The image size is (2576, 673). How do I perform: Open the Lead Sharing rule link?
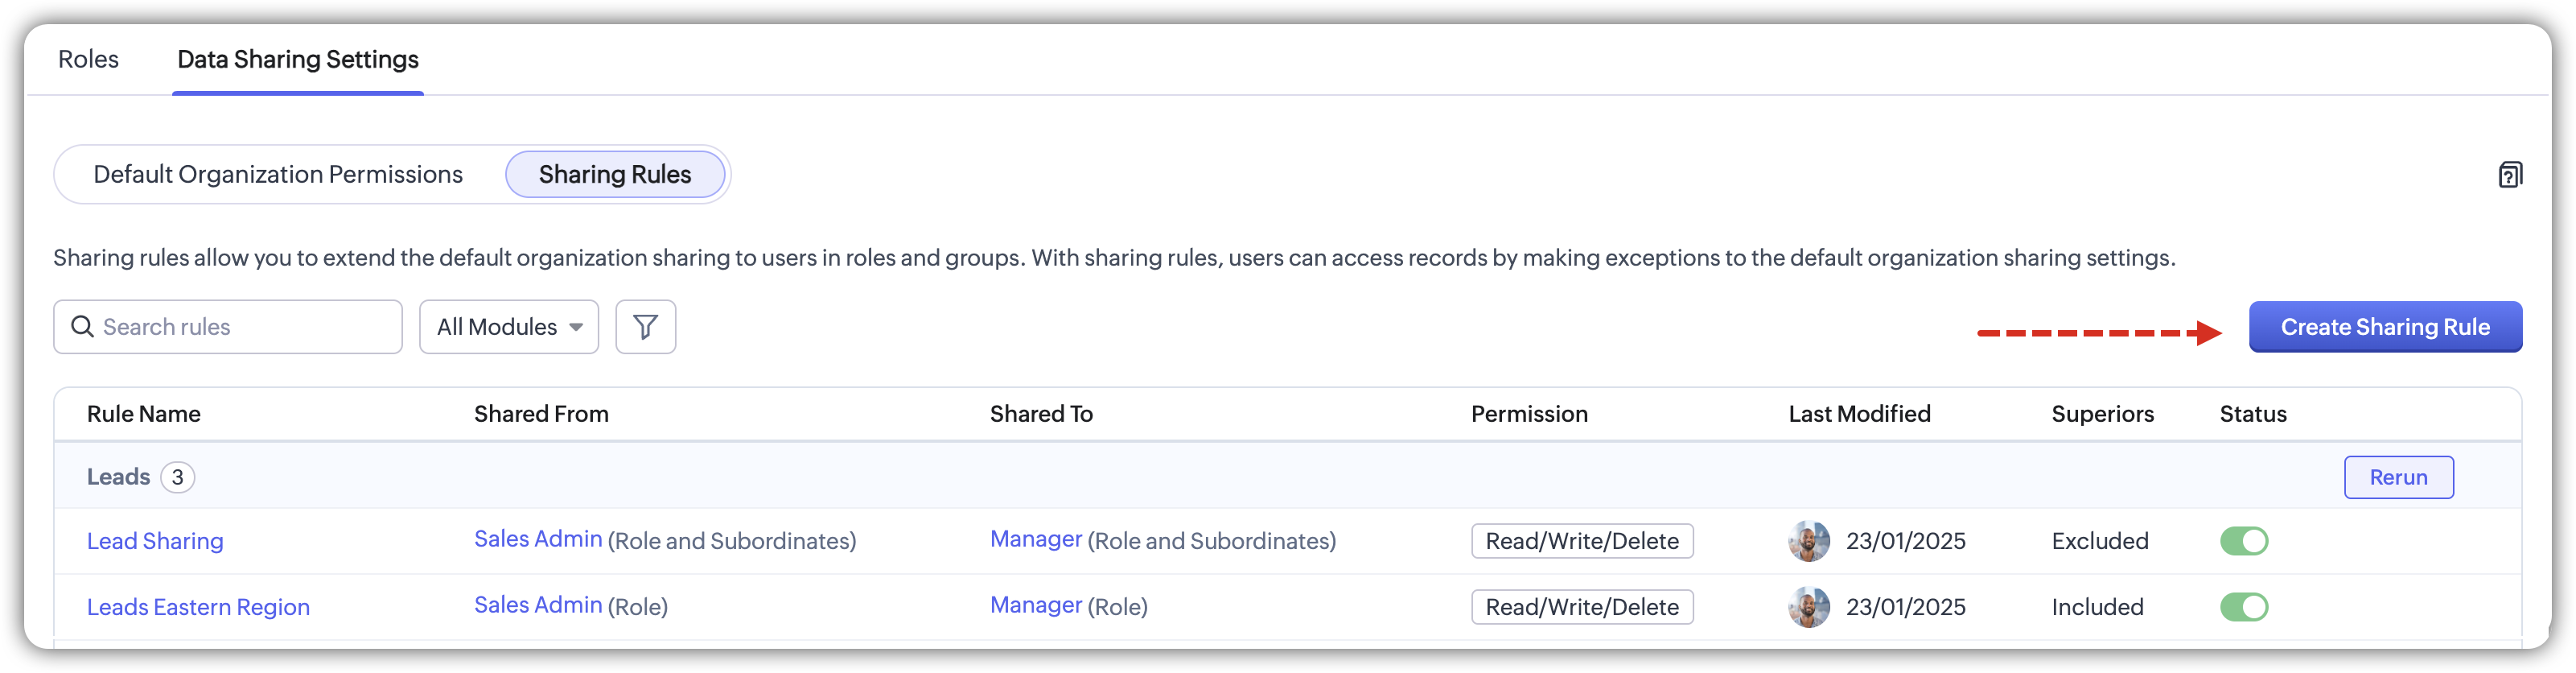click(x=155, y=541)
